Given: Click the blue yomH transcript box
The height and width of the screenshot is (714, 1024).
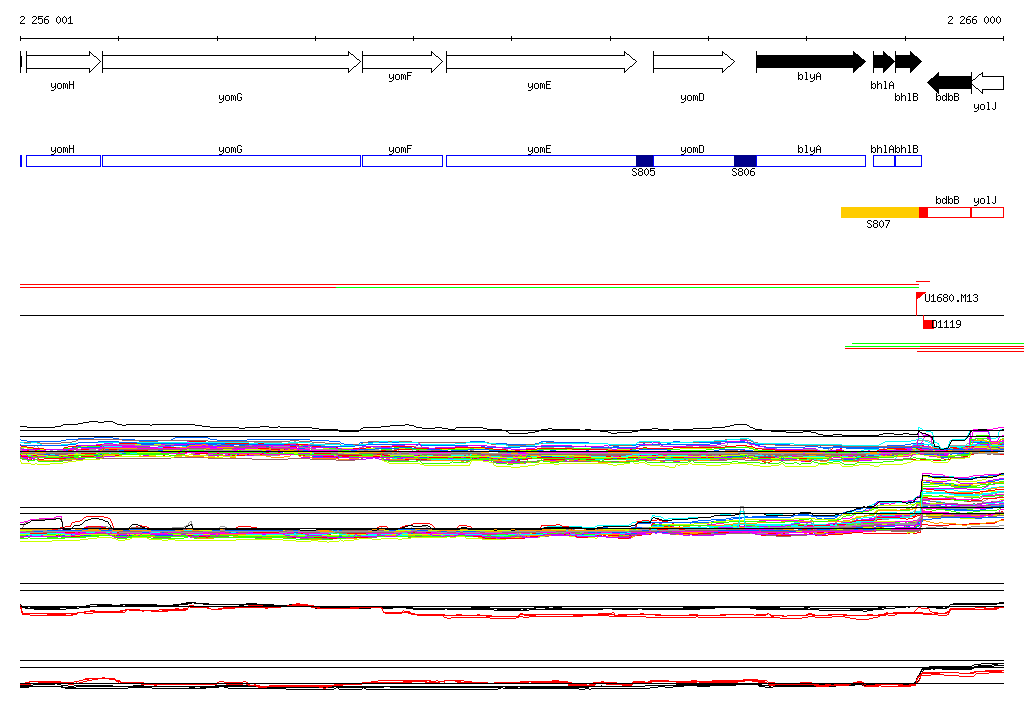Looking at the screenshot, I should [63, 161].
